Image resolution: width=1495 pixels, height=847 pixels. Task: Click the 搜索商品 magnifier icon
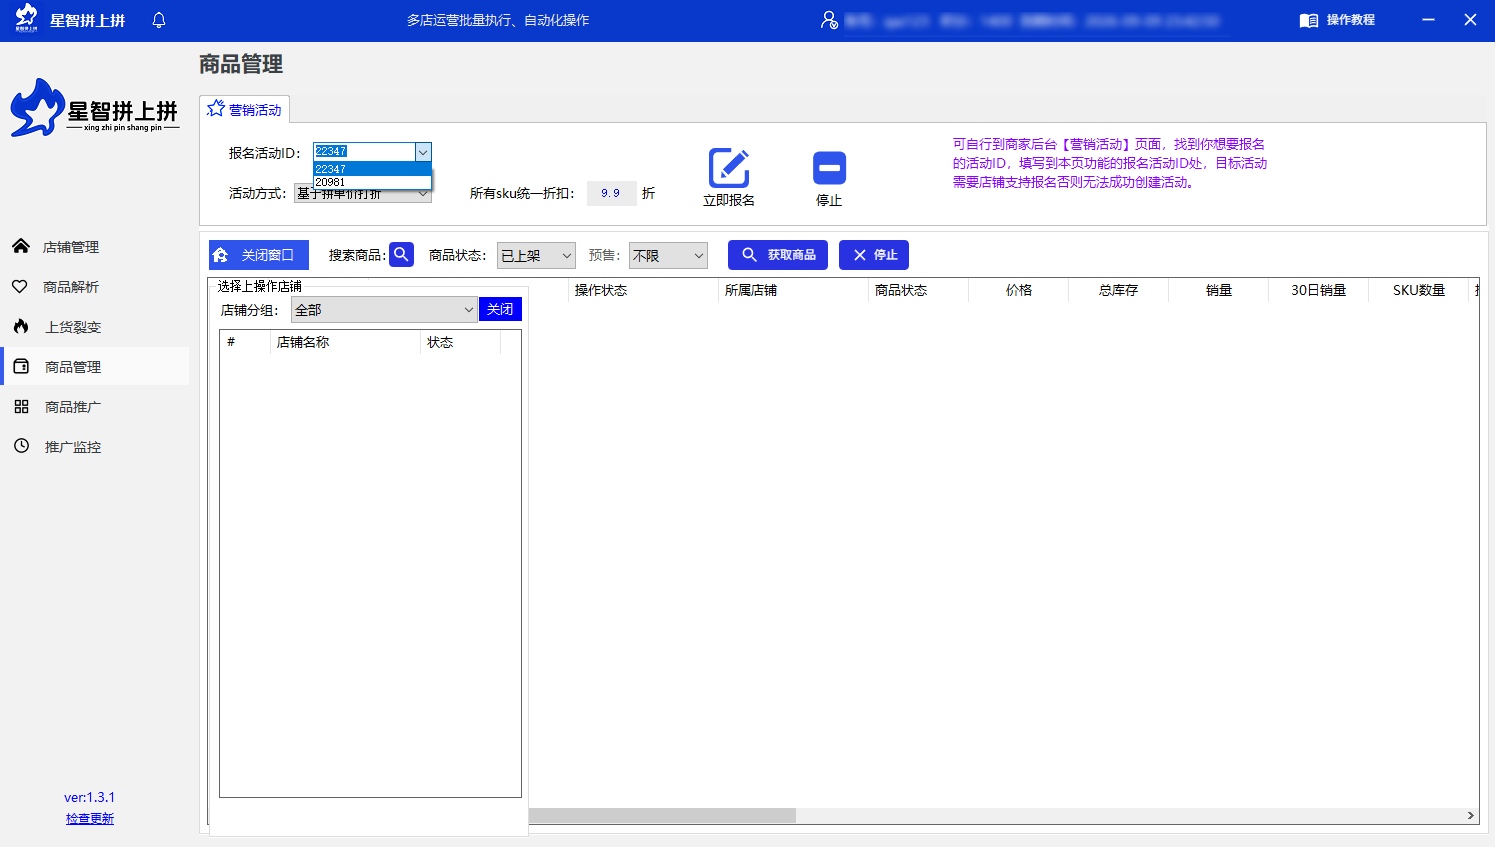coord(400,254)
